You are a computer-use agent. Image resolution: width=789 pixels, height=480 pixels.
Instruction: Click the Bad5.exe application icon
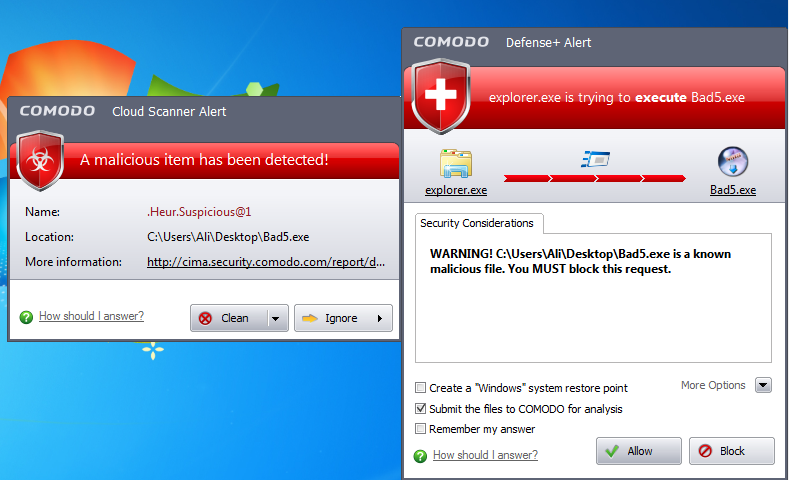pyautogui.click(x=733, y=162)
